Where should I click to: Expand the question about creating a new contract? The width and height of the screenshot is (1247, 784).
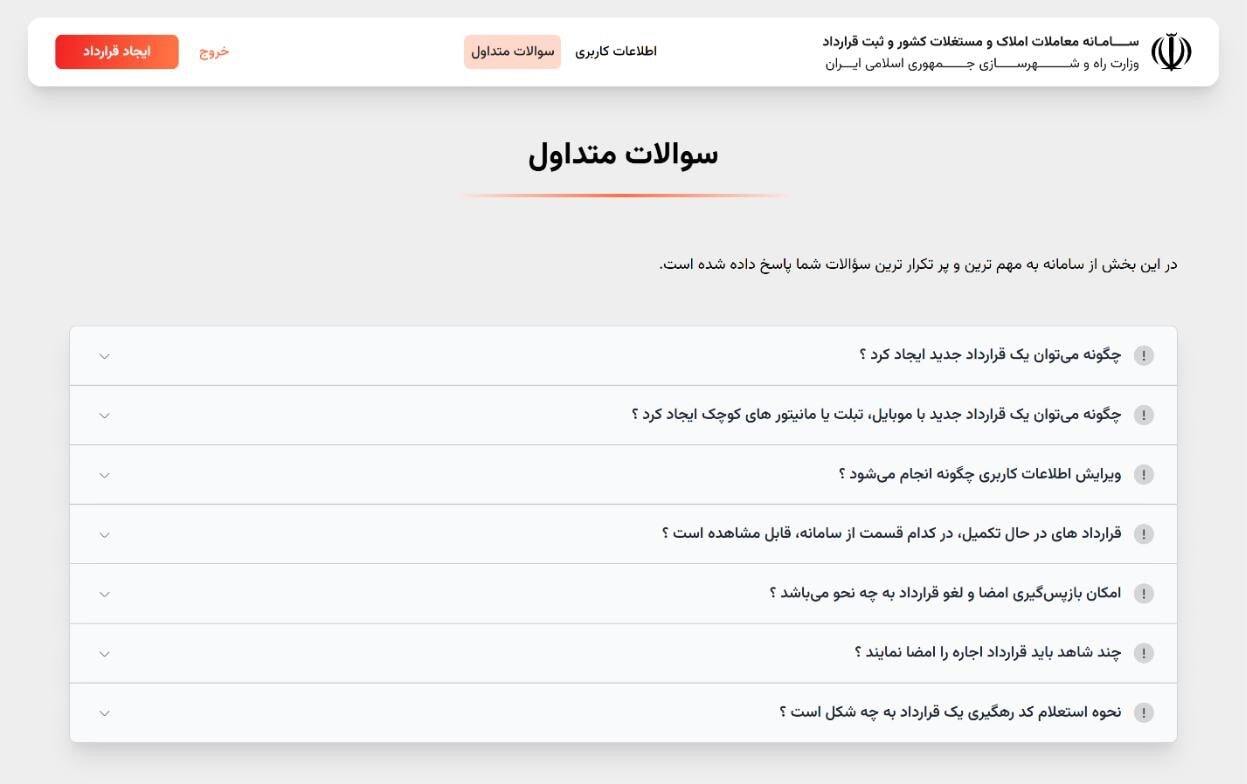[104, 354]
